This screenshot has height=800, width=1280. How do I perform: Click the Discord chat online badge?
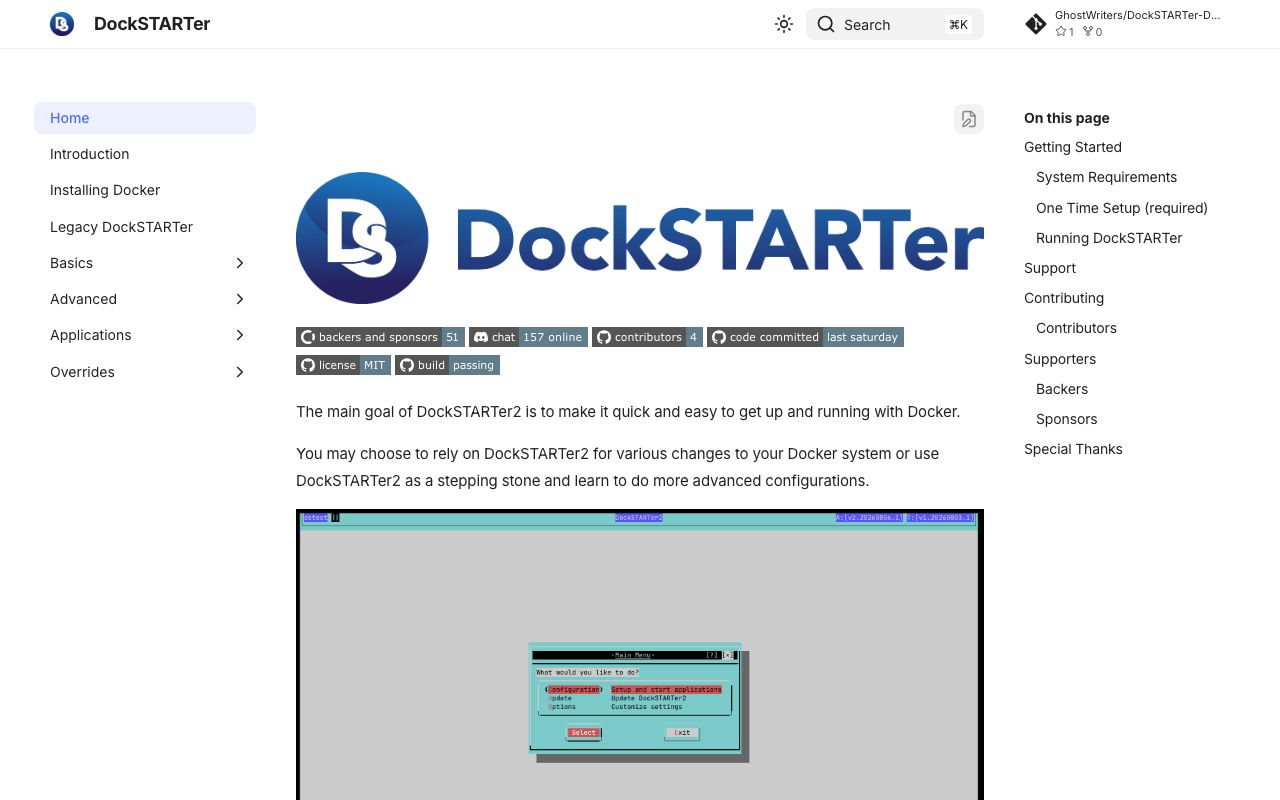pos(528,337)
